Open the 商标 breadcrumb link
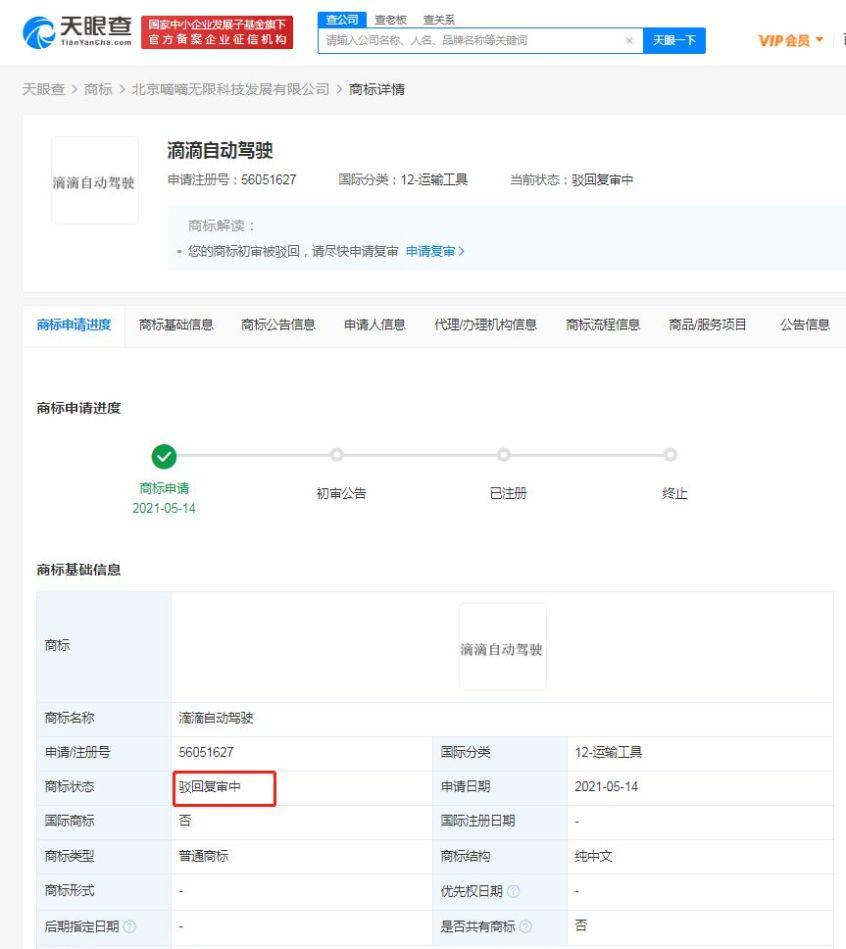This screenshot has width=846, height=949. pos(98,89)
